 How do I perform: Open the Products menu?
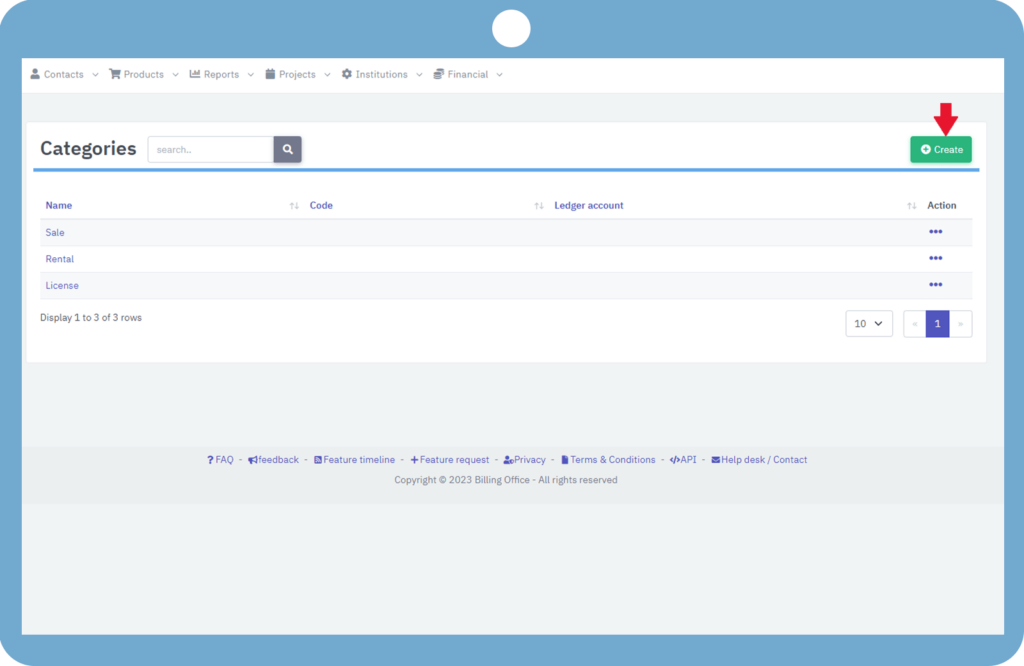pyautogui.click(x=144, y=74)
